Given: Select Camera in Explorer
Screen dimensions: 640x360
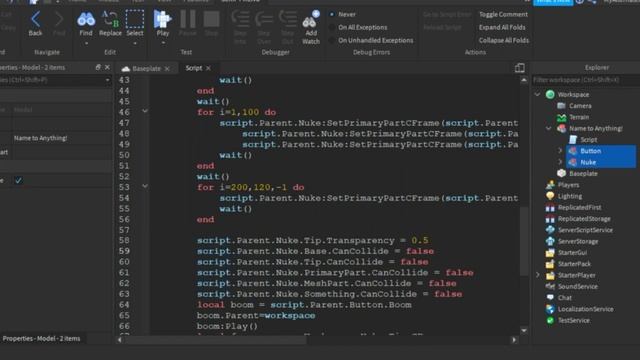Looking at the screenshot, I should point(580,106).
